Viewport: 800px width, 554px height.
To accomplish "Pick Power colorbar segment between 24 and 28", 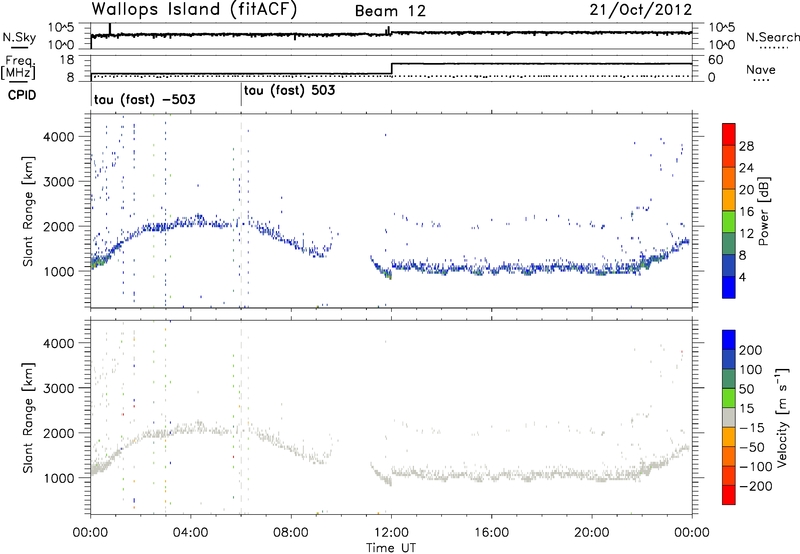I will point(729,156).
